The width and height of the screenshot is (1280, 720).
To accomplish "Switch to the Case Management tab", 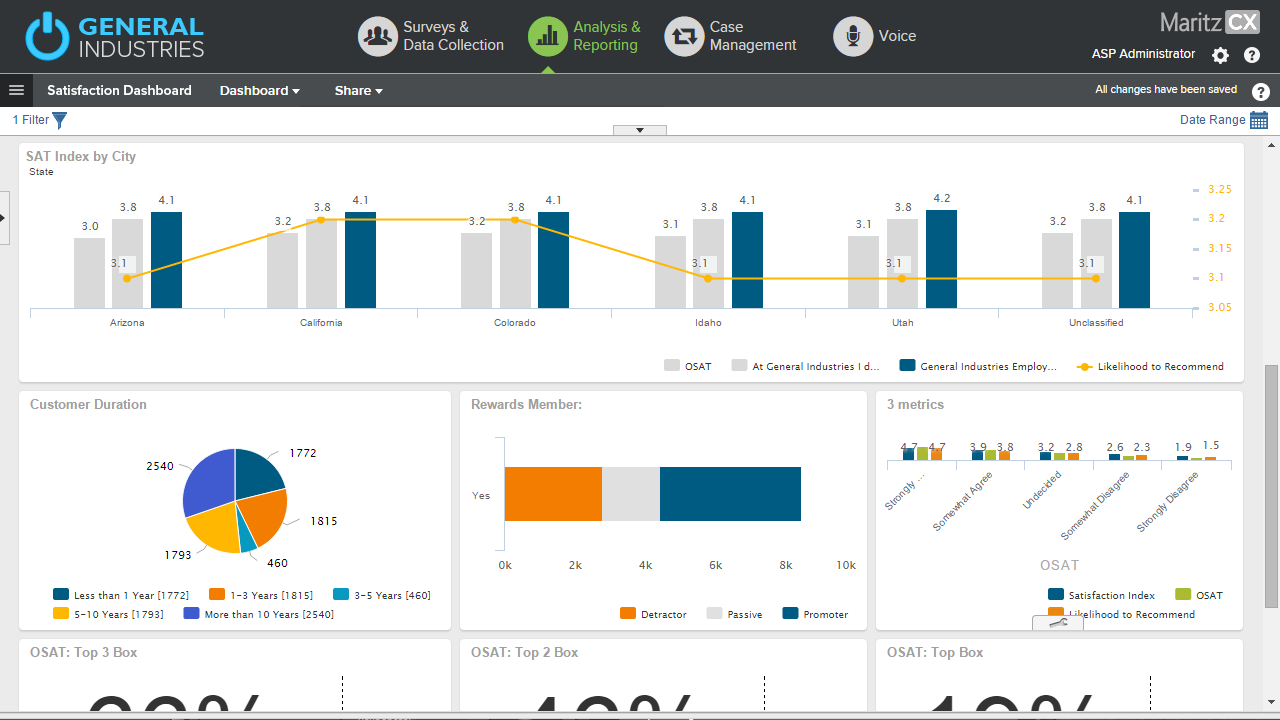I will (732, 37).
